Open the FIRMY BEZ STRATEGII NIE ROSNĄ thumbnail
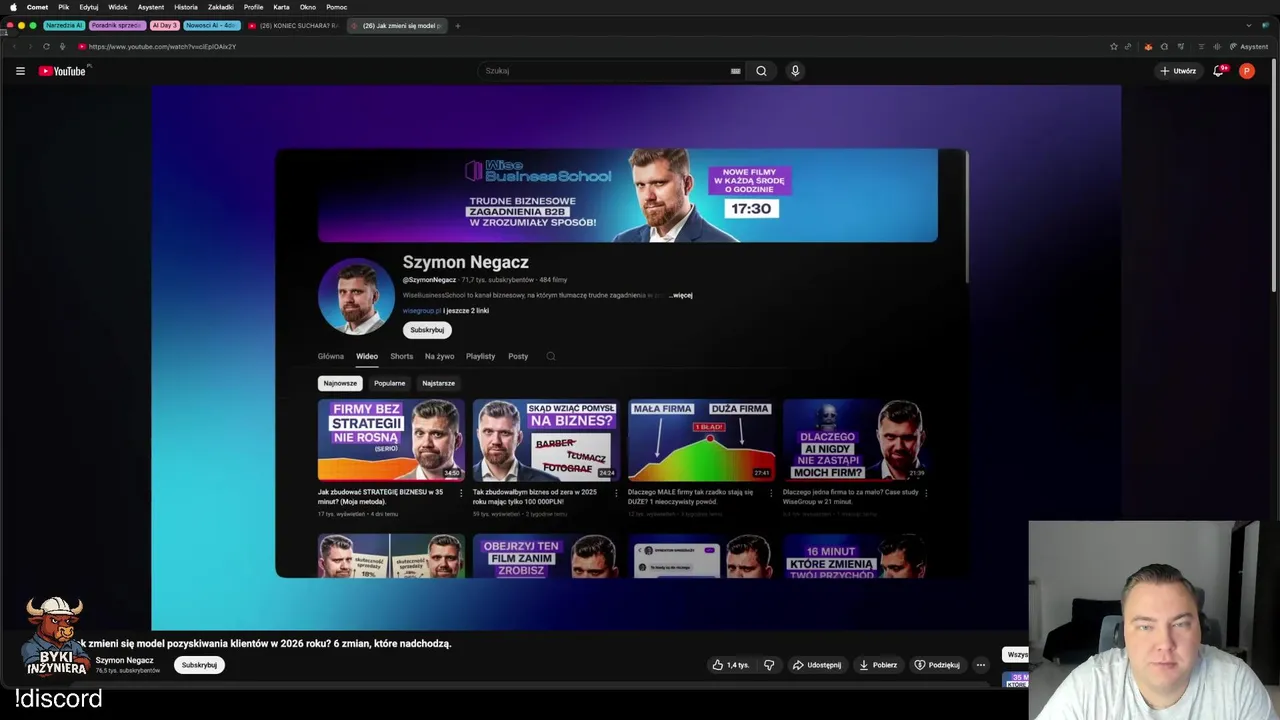This screenshot has height=720, width=1280. coord(391,440)
